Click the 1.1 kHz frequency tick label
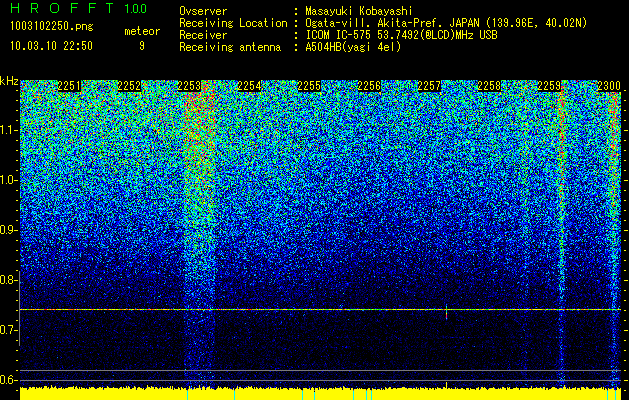Screen dimensions: 629x400 click(8, 130)
